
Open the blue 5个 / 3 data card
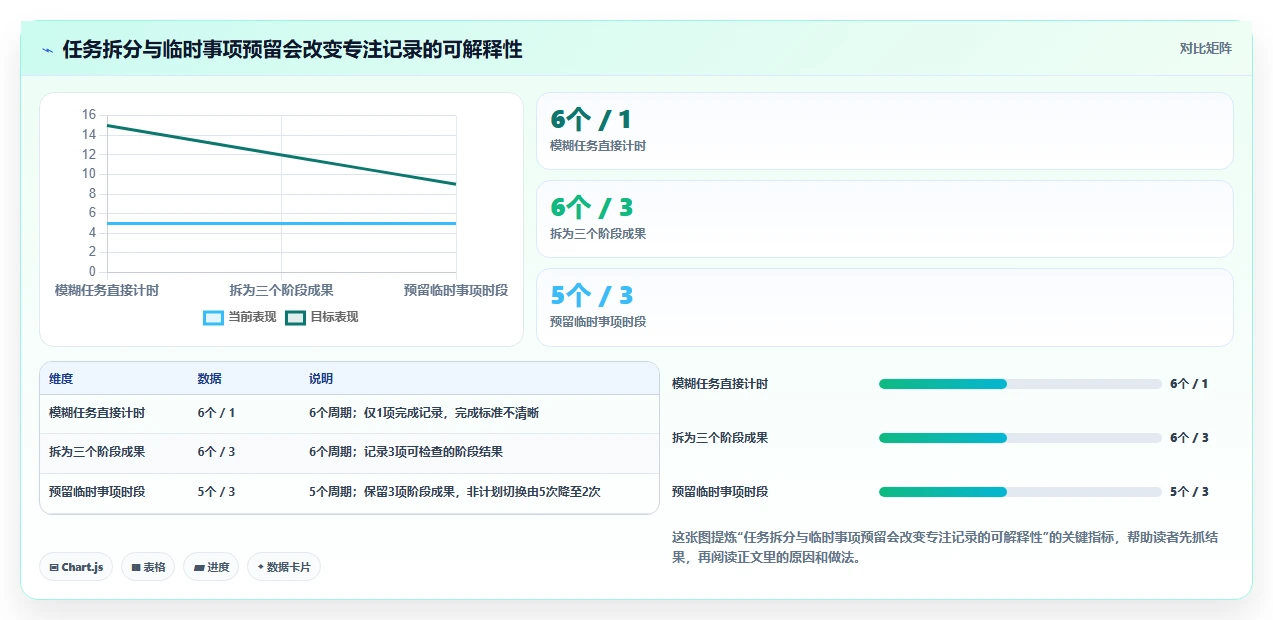[x=885, y=307]
